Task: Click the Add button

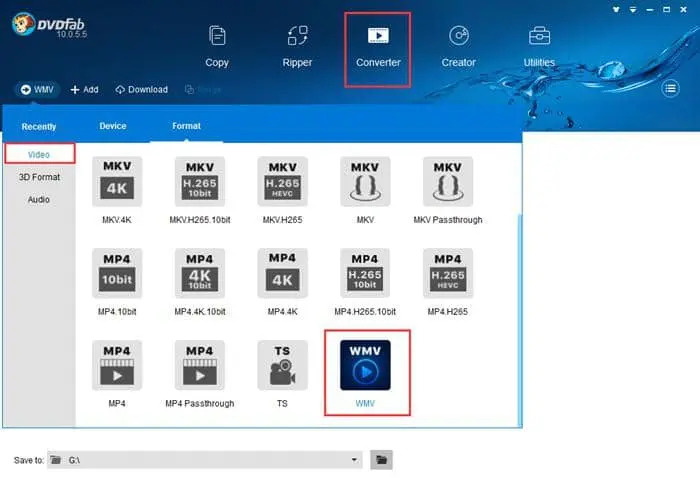Action: coord(84,89)
